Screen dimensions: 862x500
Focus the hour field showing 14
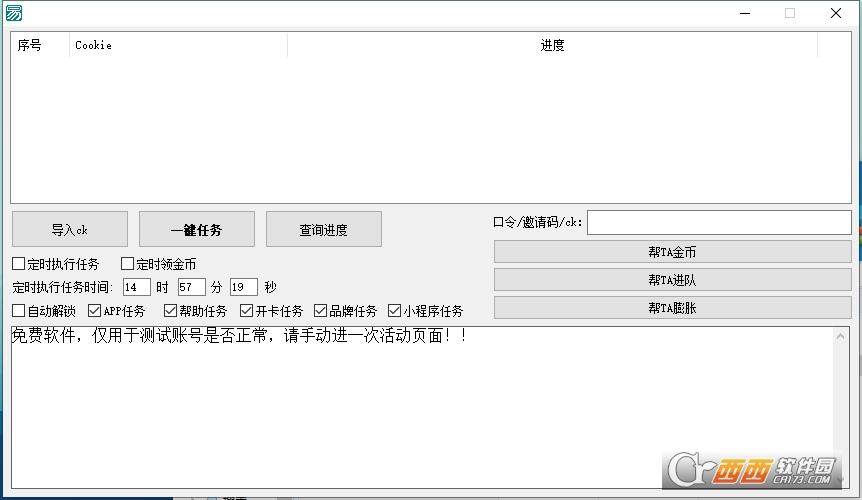(x=136, y=287)
